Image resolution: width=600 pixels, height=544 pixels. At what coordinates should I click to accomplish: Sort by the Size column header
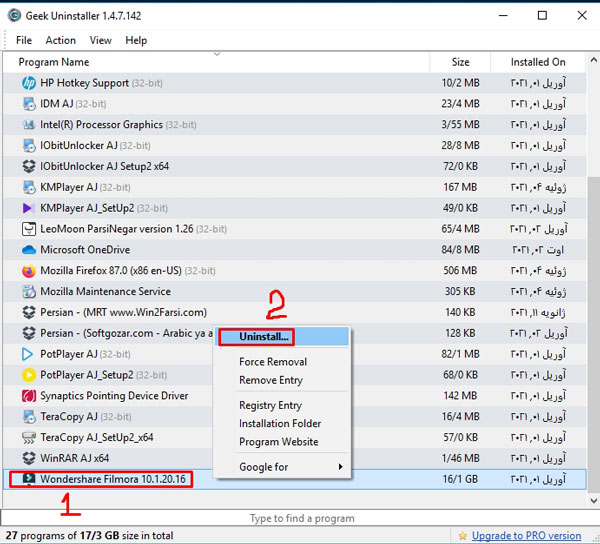pos(460,62)
